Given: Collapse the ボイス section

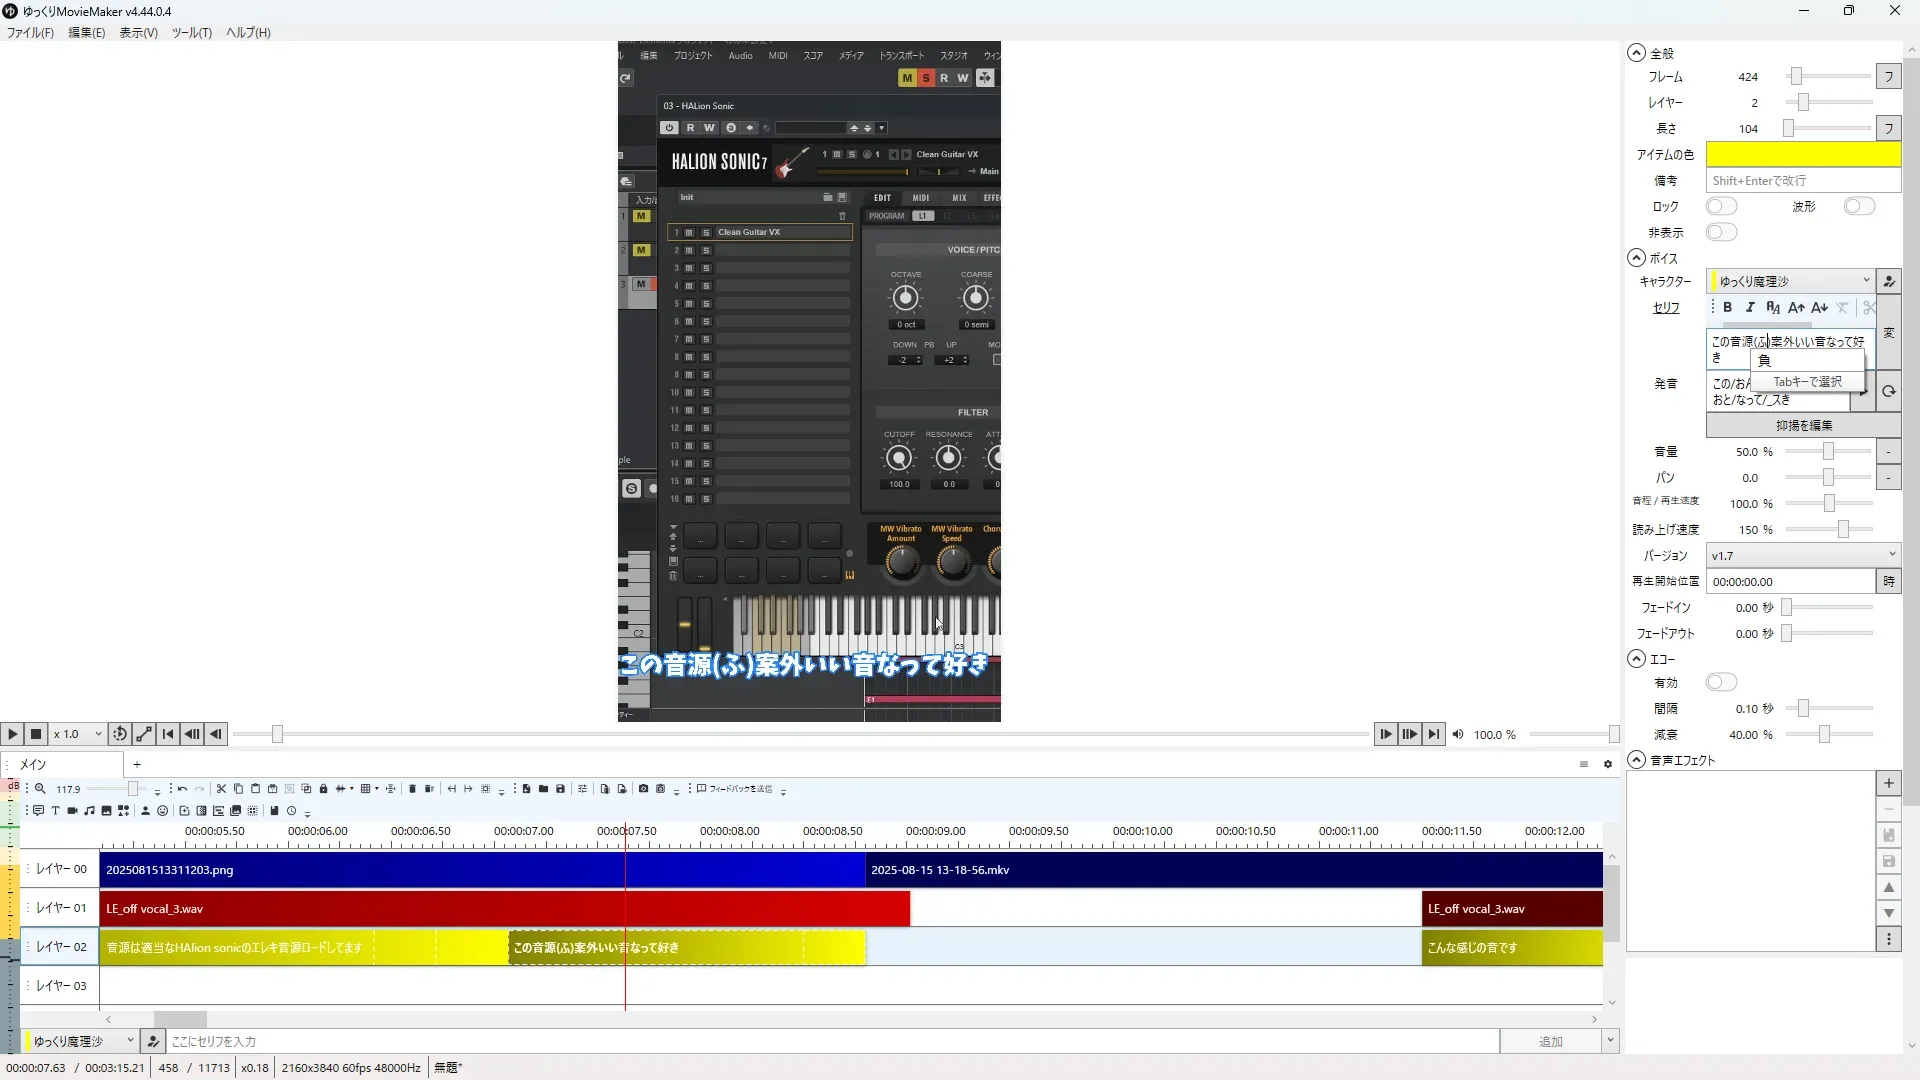Looking at the screenshot, I should (1636, 258).
